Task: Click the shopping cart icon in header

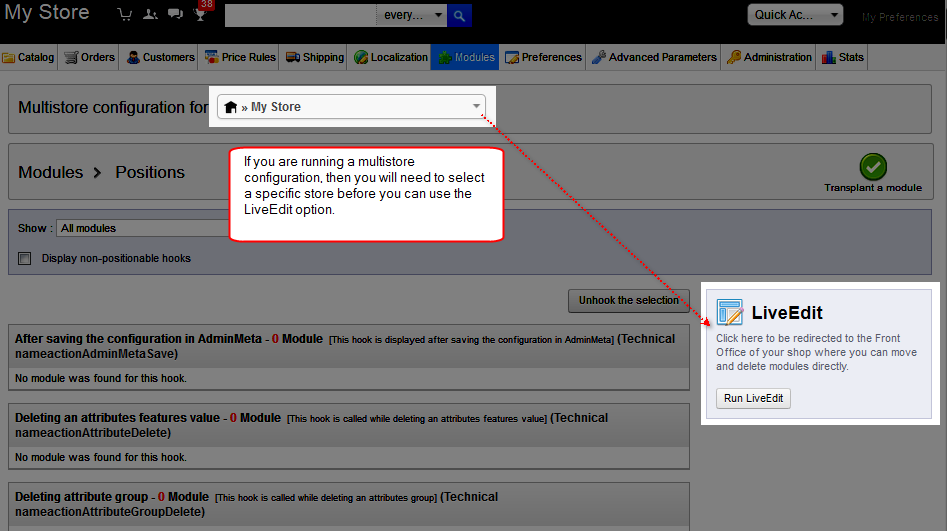Action: coord(125,15)
